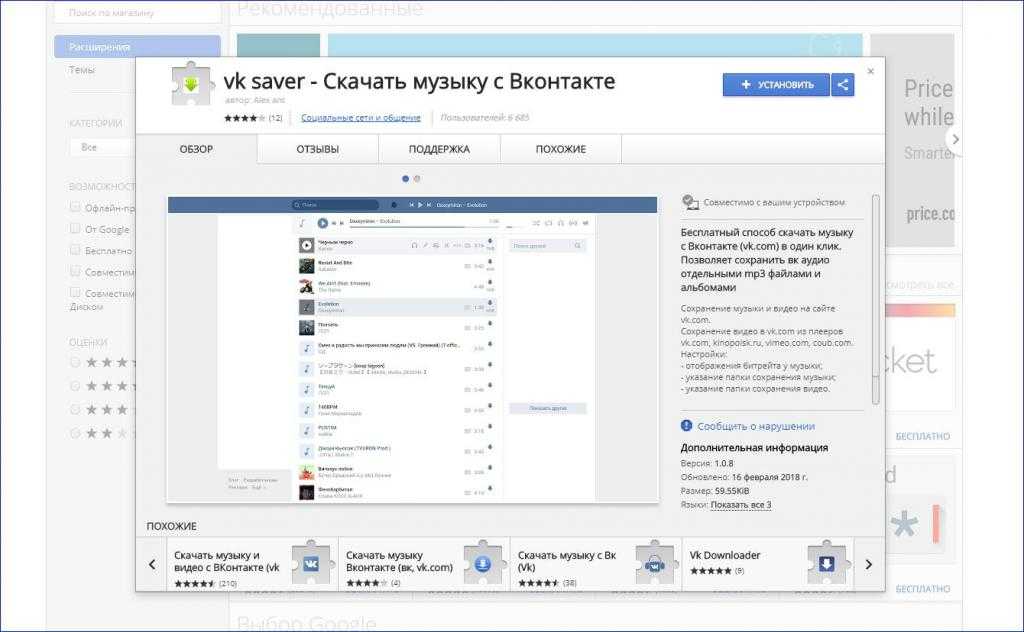Image resolution: width=1024 pixels, height=632 pixels.
Task: Open the Поддержка tab
Action: click(439, 149)
